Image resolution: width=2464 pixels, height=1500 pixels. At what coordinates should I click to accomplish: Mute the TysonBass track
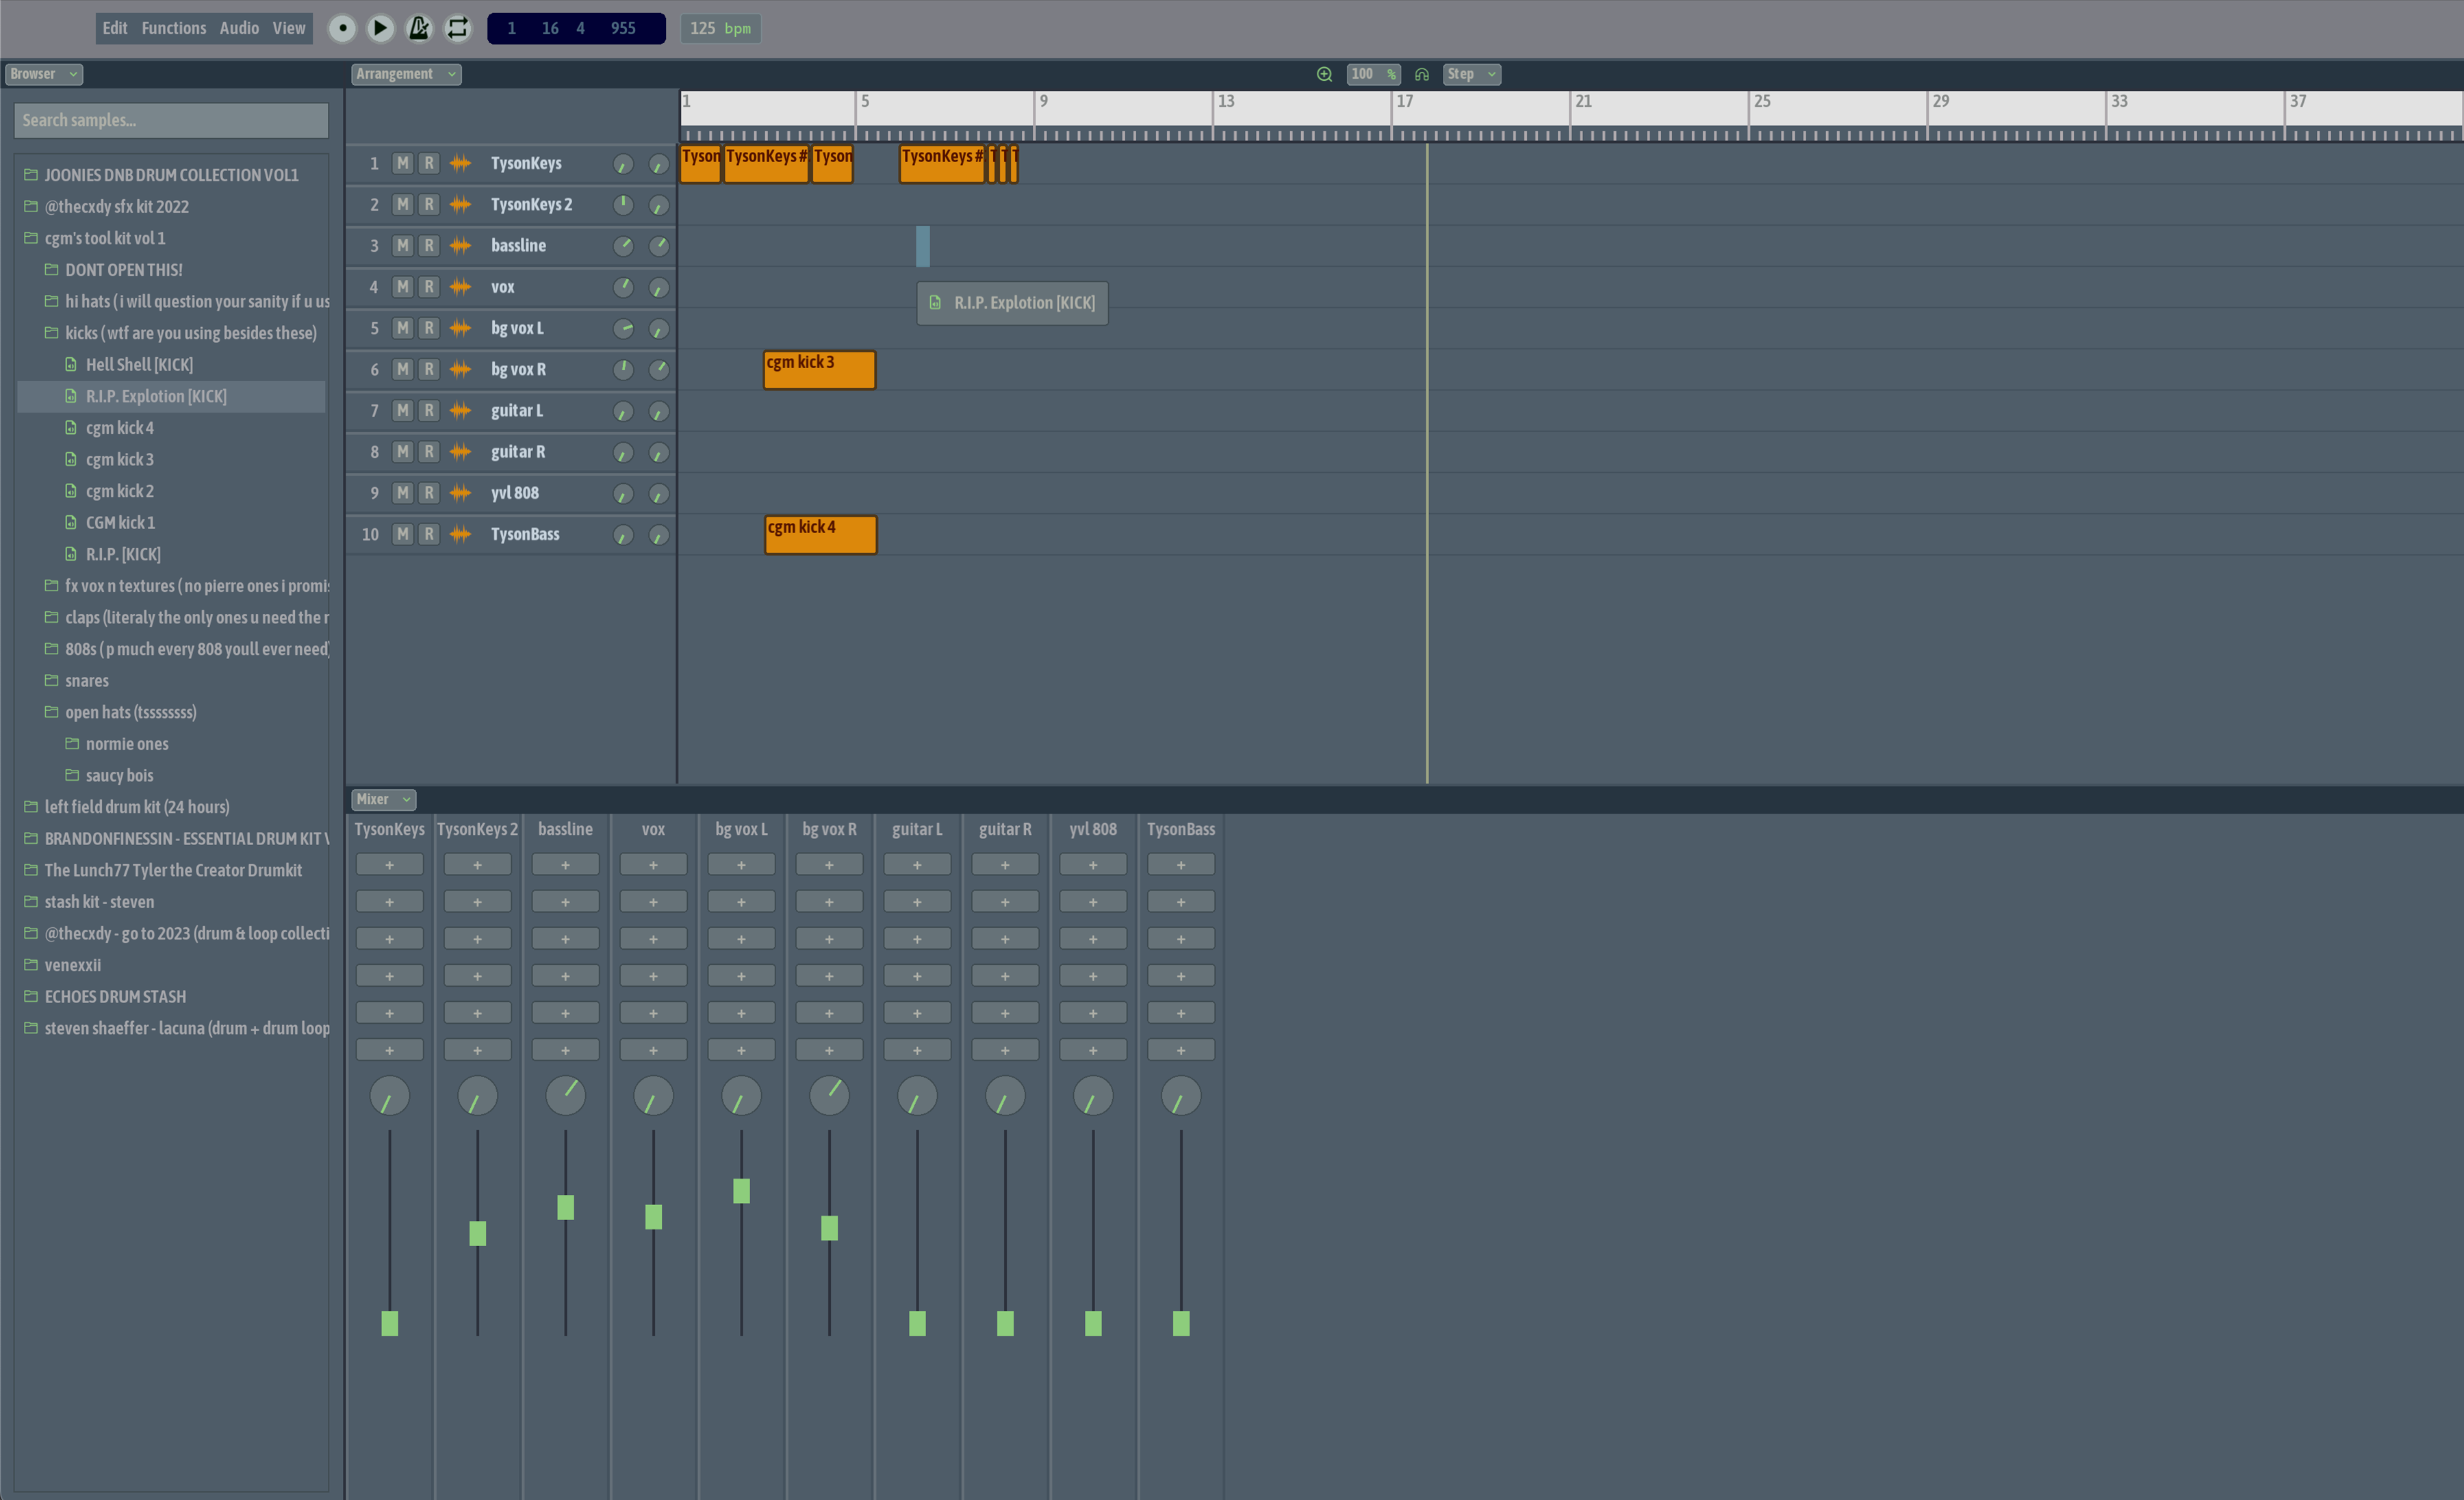[402, 534]
